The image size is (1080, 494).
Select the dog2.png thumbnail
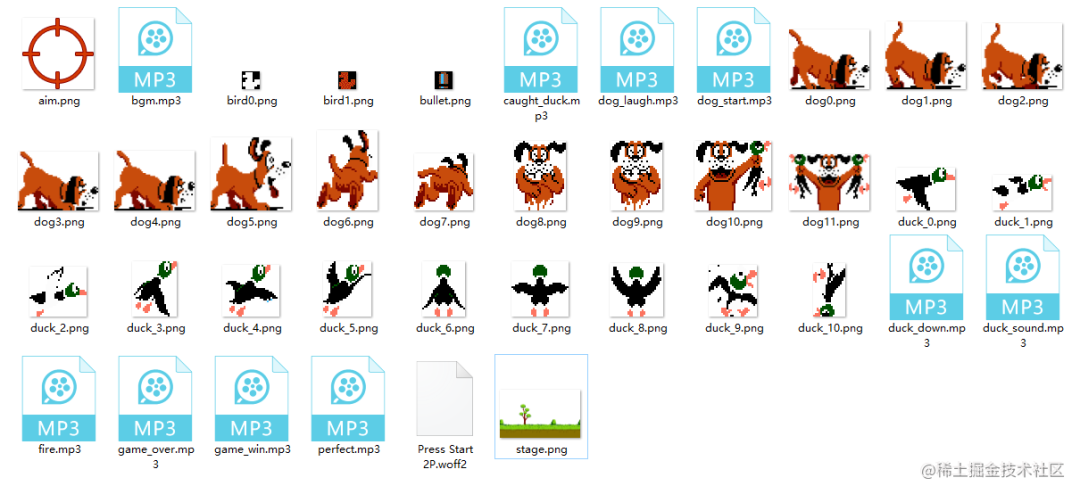[1022, 57]
